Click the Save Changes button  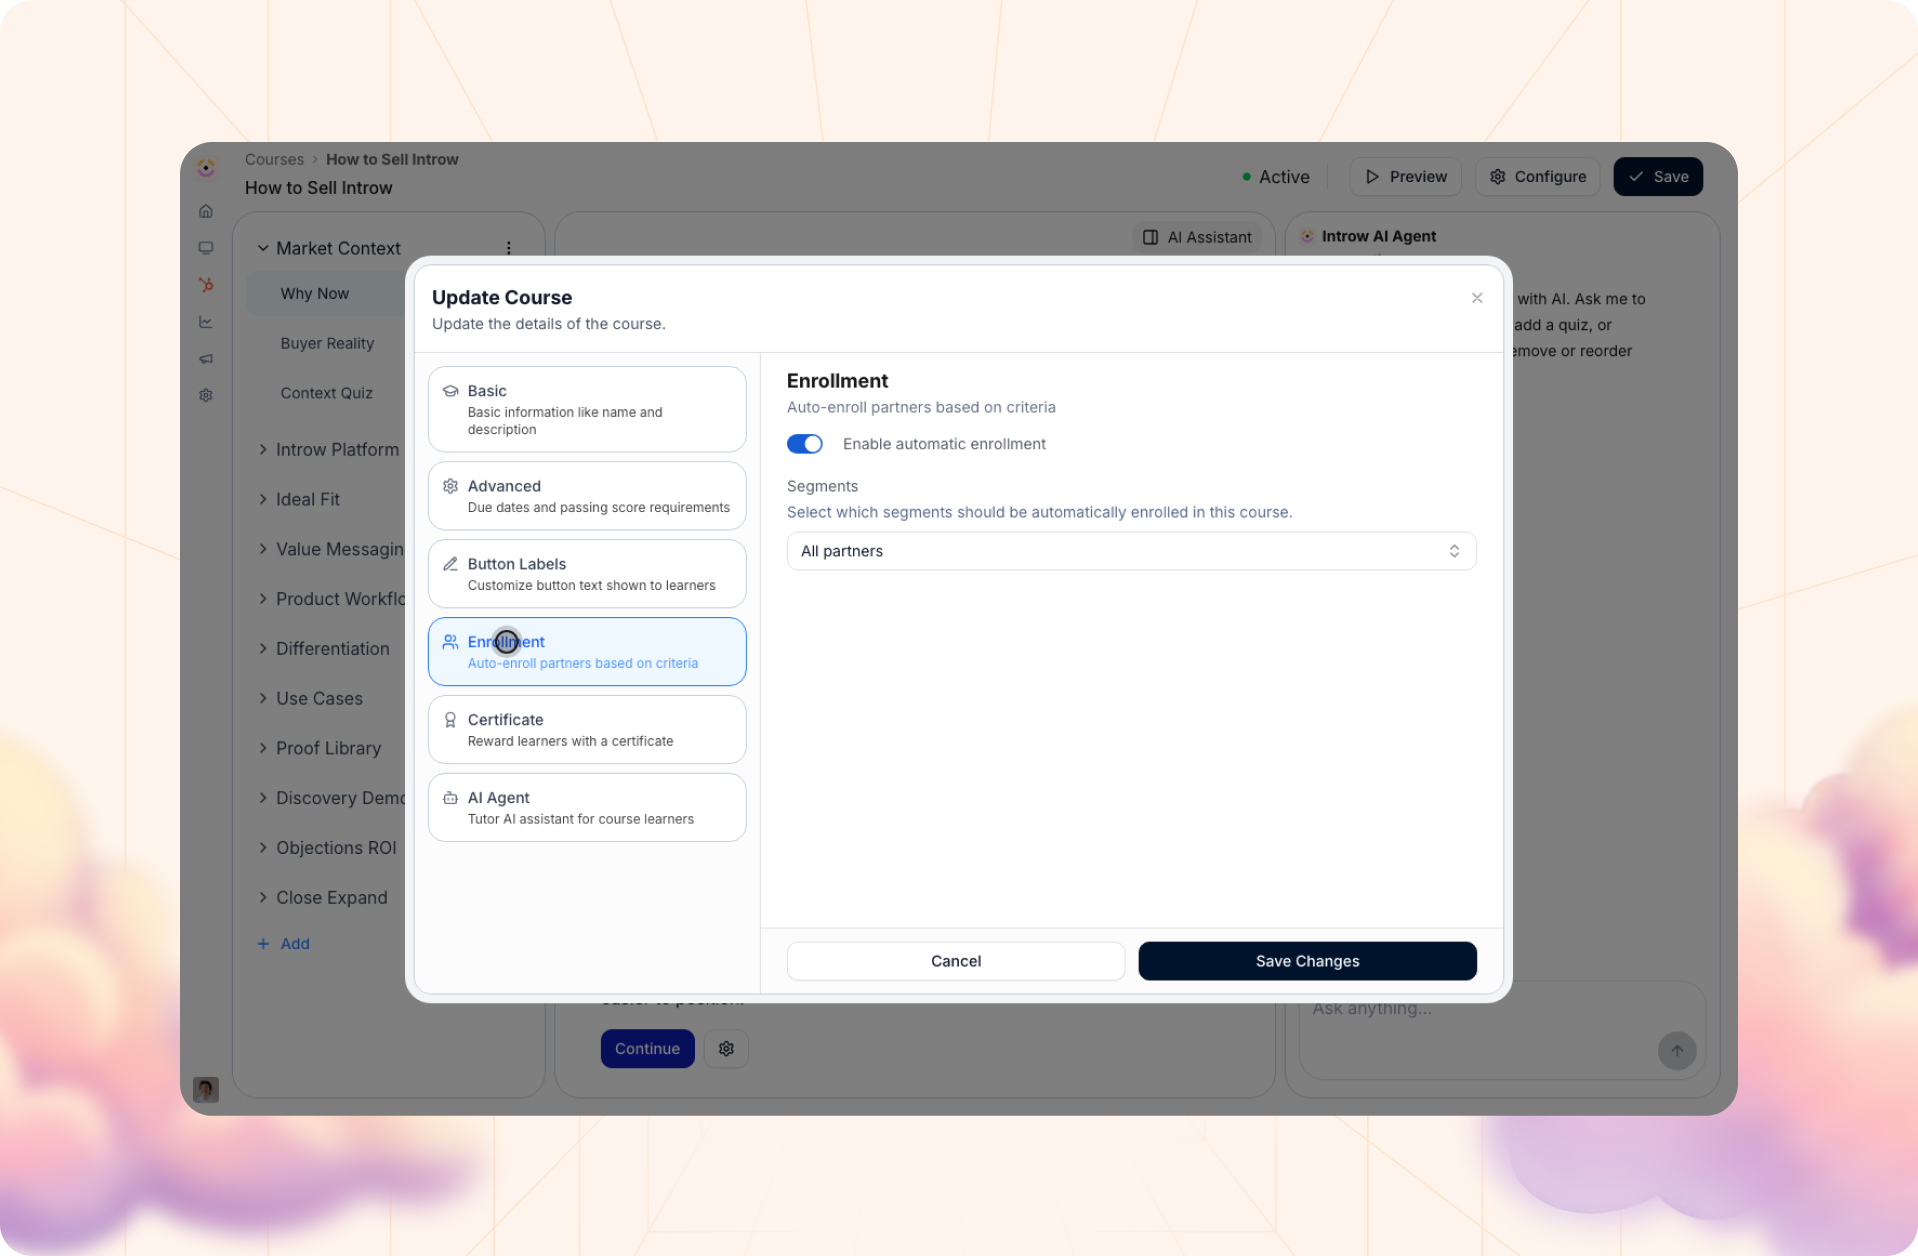(1307, 961)
